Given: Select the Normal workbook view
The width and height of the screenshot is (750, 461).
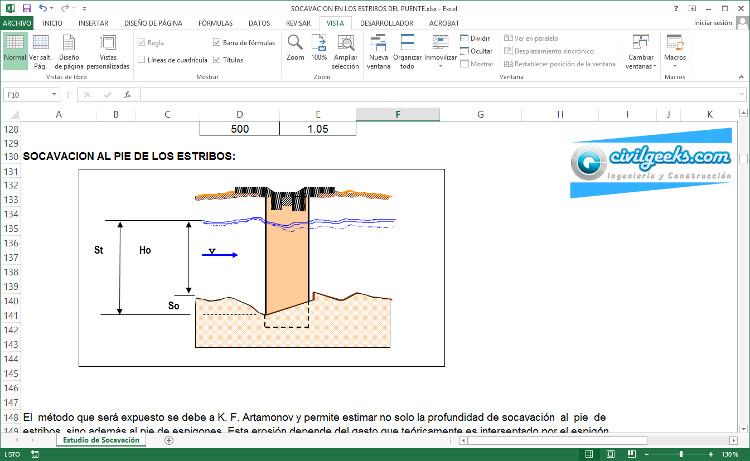Looking at the screenshot, I should click(15, 50).
